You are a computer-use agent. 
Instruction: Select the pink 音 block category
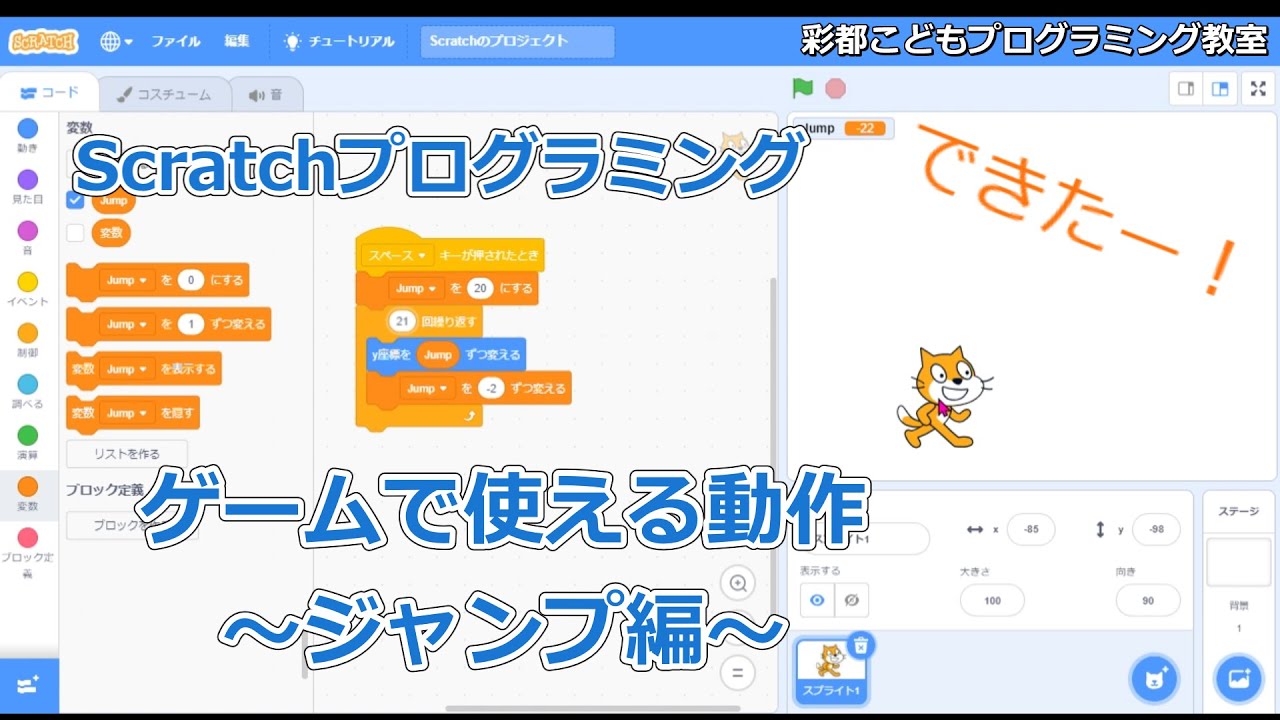pos(28,237)
